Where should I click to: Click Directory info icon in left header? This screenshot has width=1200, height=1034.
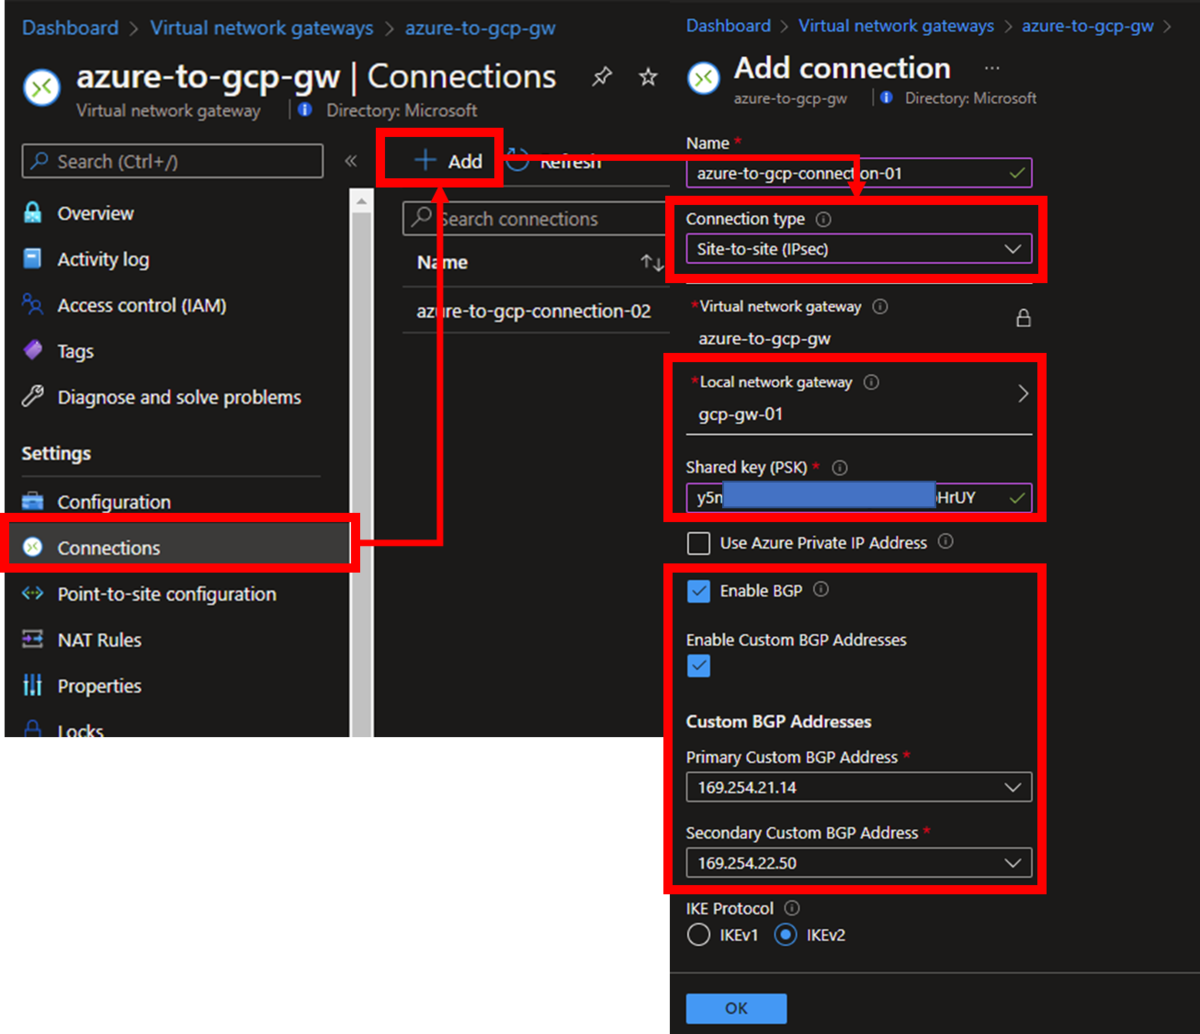click(305, 110)
